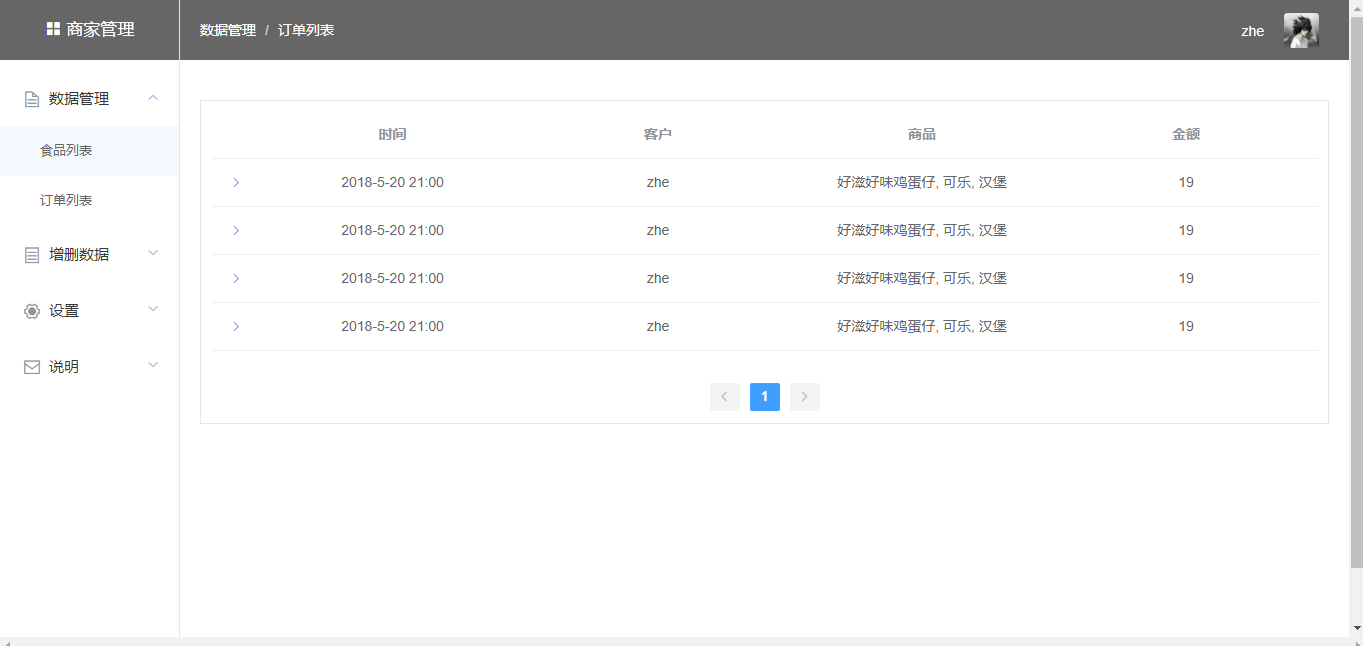The height and width of the screenshot is (646, 1363).
Task: Click the grid icon beside 商家管理
Action: coord(53,30)
